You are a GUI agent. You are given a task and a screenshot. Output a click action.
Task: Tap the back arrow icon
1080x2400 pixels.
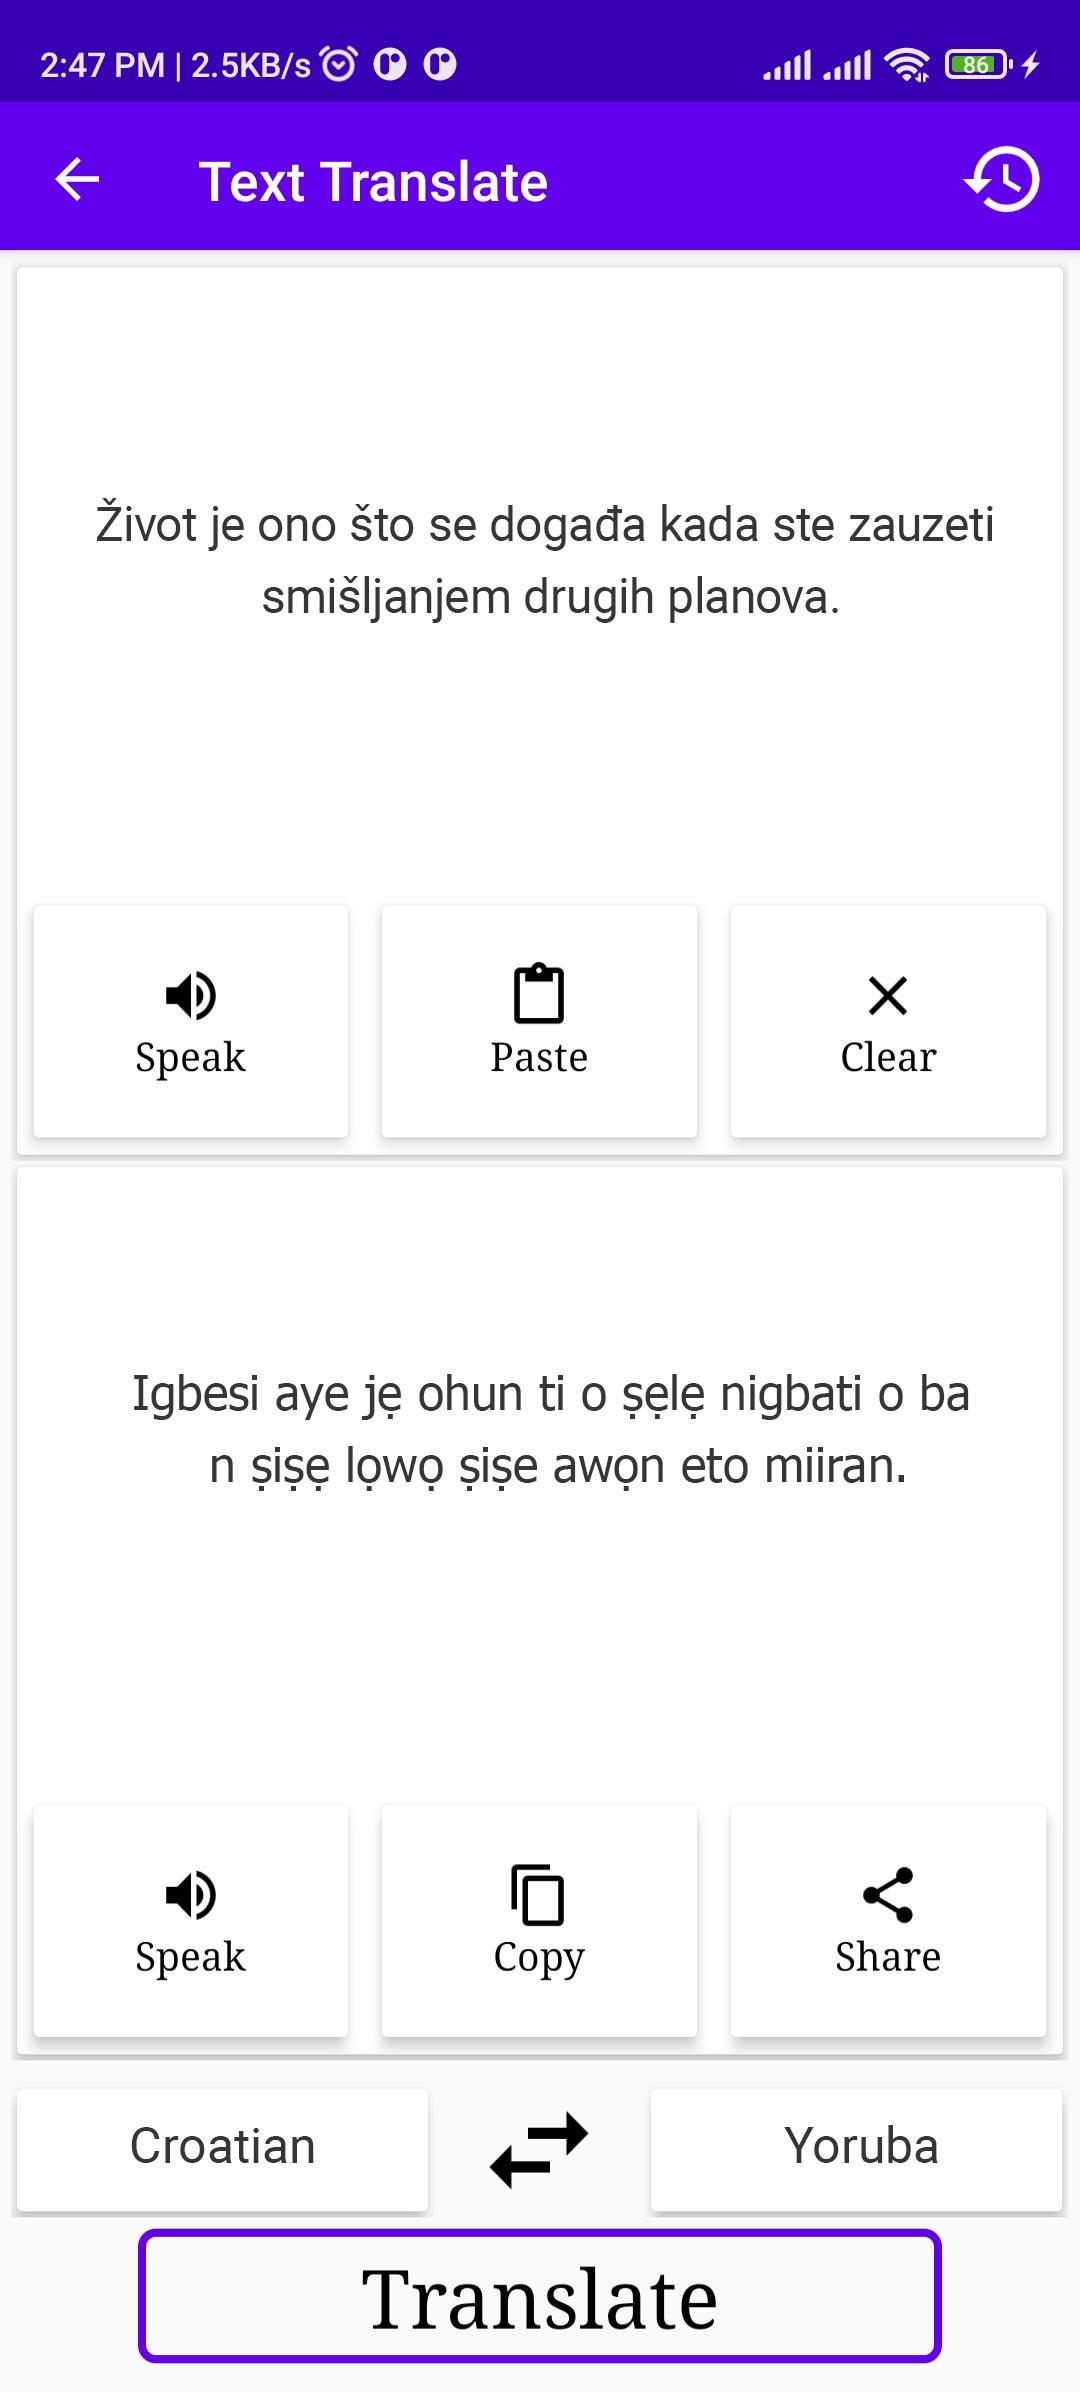pyautogui.click(x=77, y=180)
